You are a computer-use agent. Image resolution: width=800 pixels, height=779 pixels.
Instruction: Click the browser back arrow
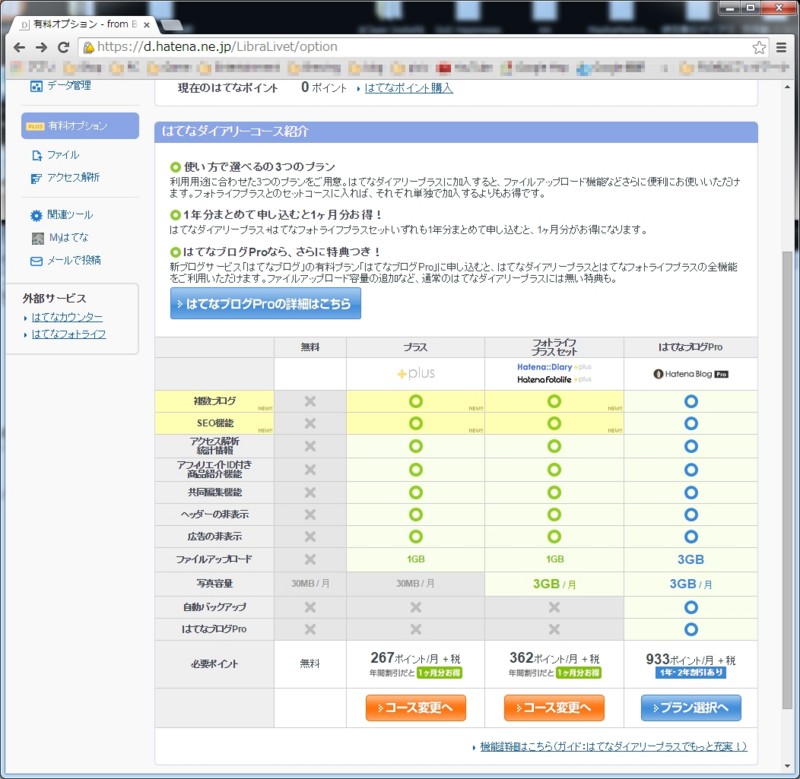click(19, 47)
